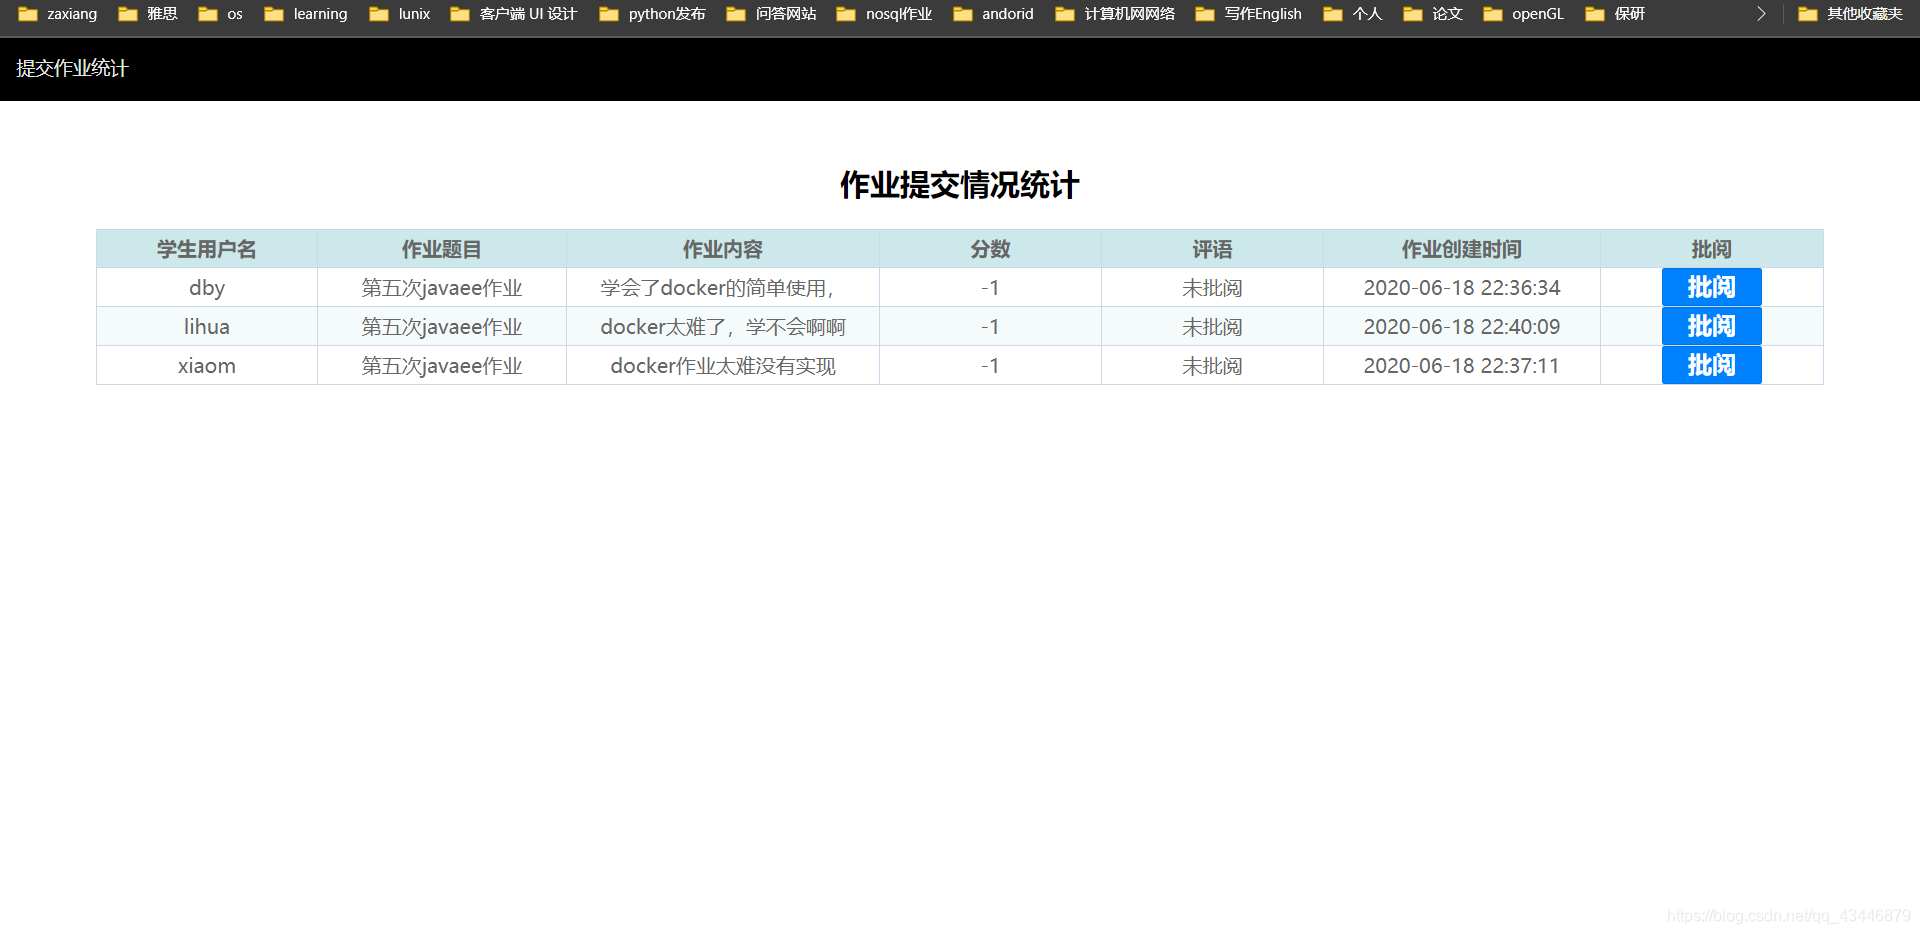Screen dimensions: 1920x934
Task: Click the 分数 column header
Action: click(990, 249)
